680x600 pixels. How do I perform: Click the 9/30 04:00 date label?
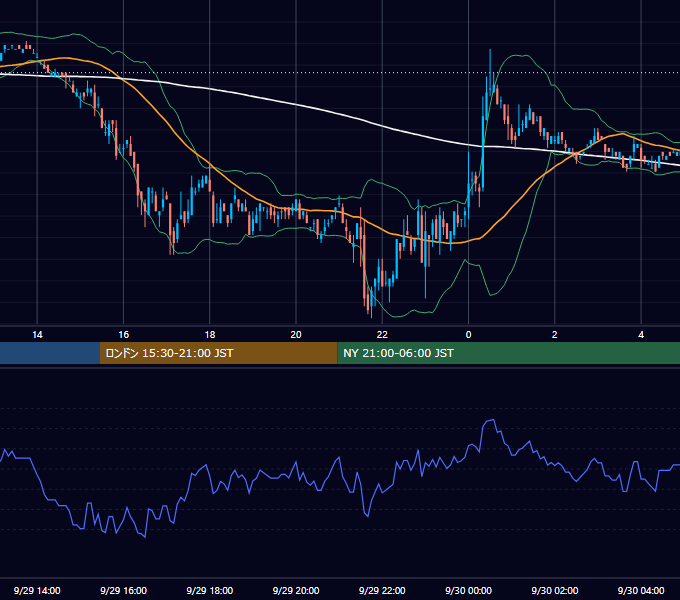tap(641, 590)
